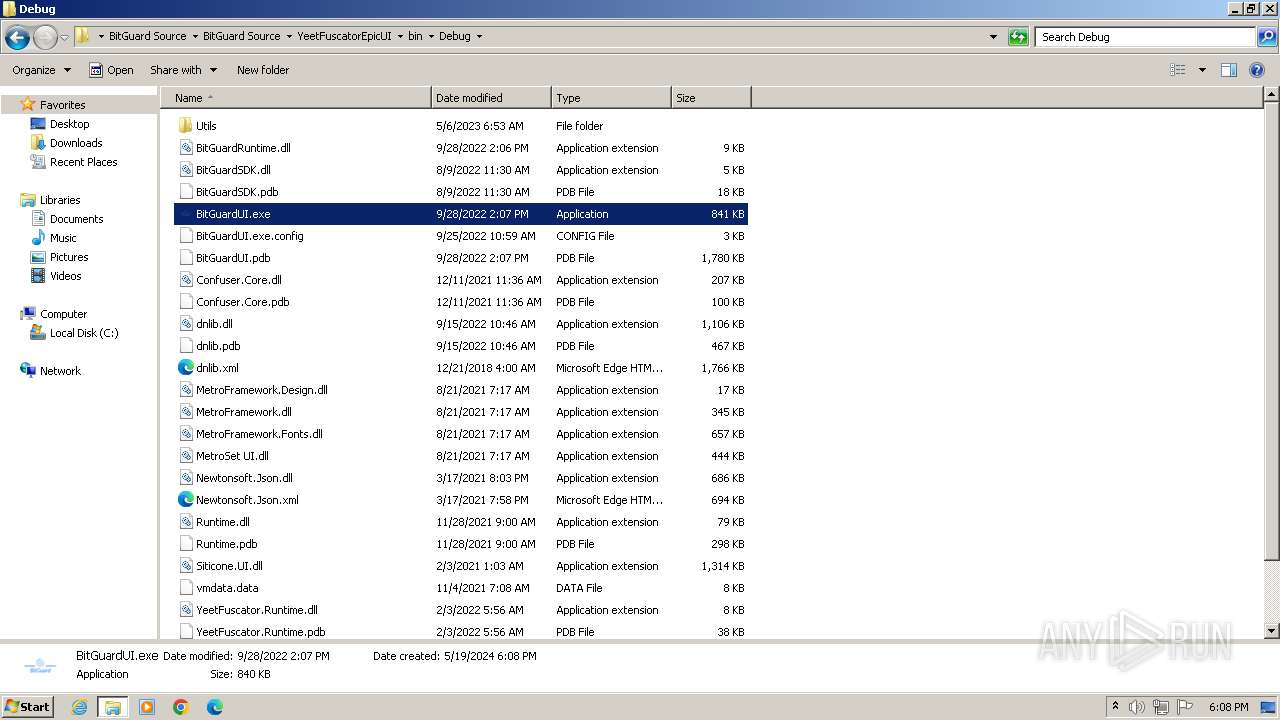Screen dimensions: 1280x720
Task: Select the BitGuardUI.exe file
Action: [x=461, y=214]
